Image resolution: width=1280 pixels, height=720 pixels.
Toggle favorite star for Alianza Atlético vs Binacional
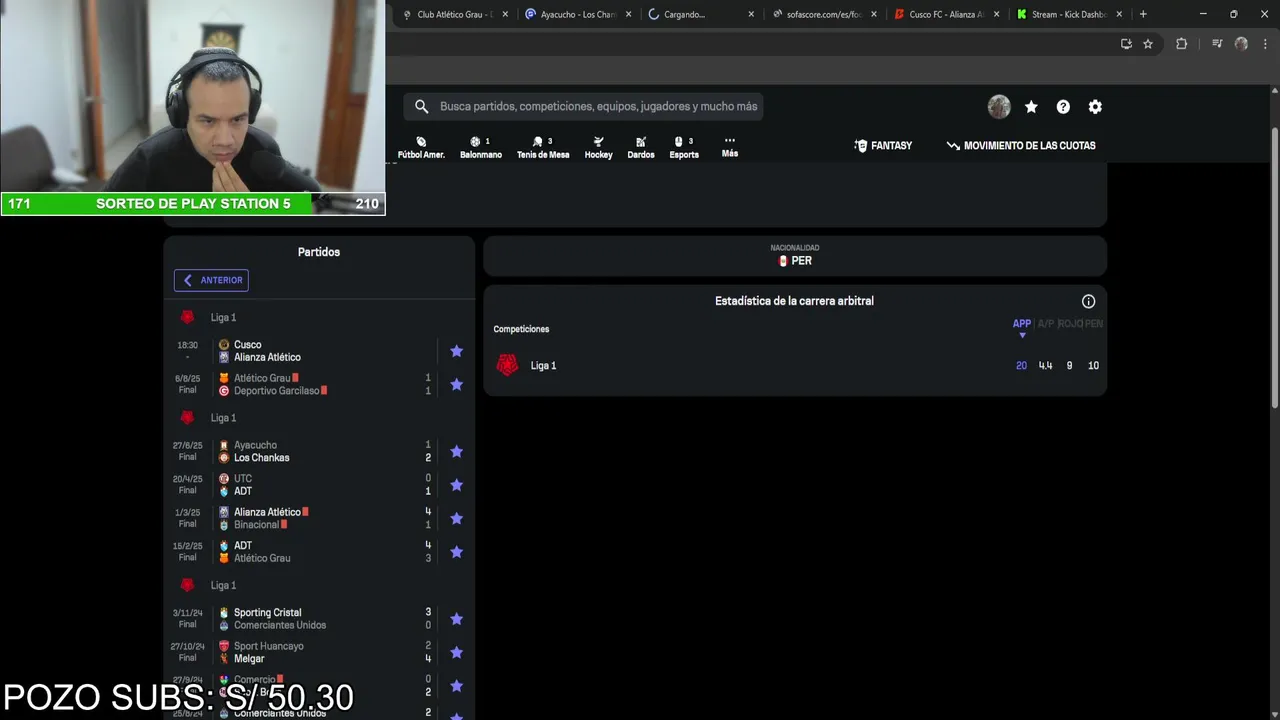pyautogui.click(x=456, y=519)
